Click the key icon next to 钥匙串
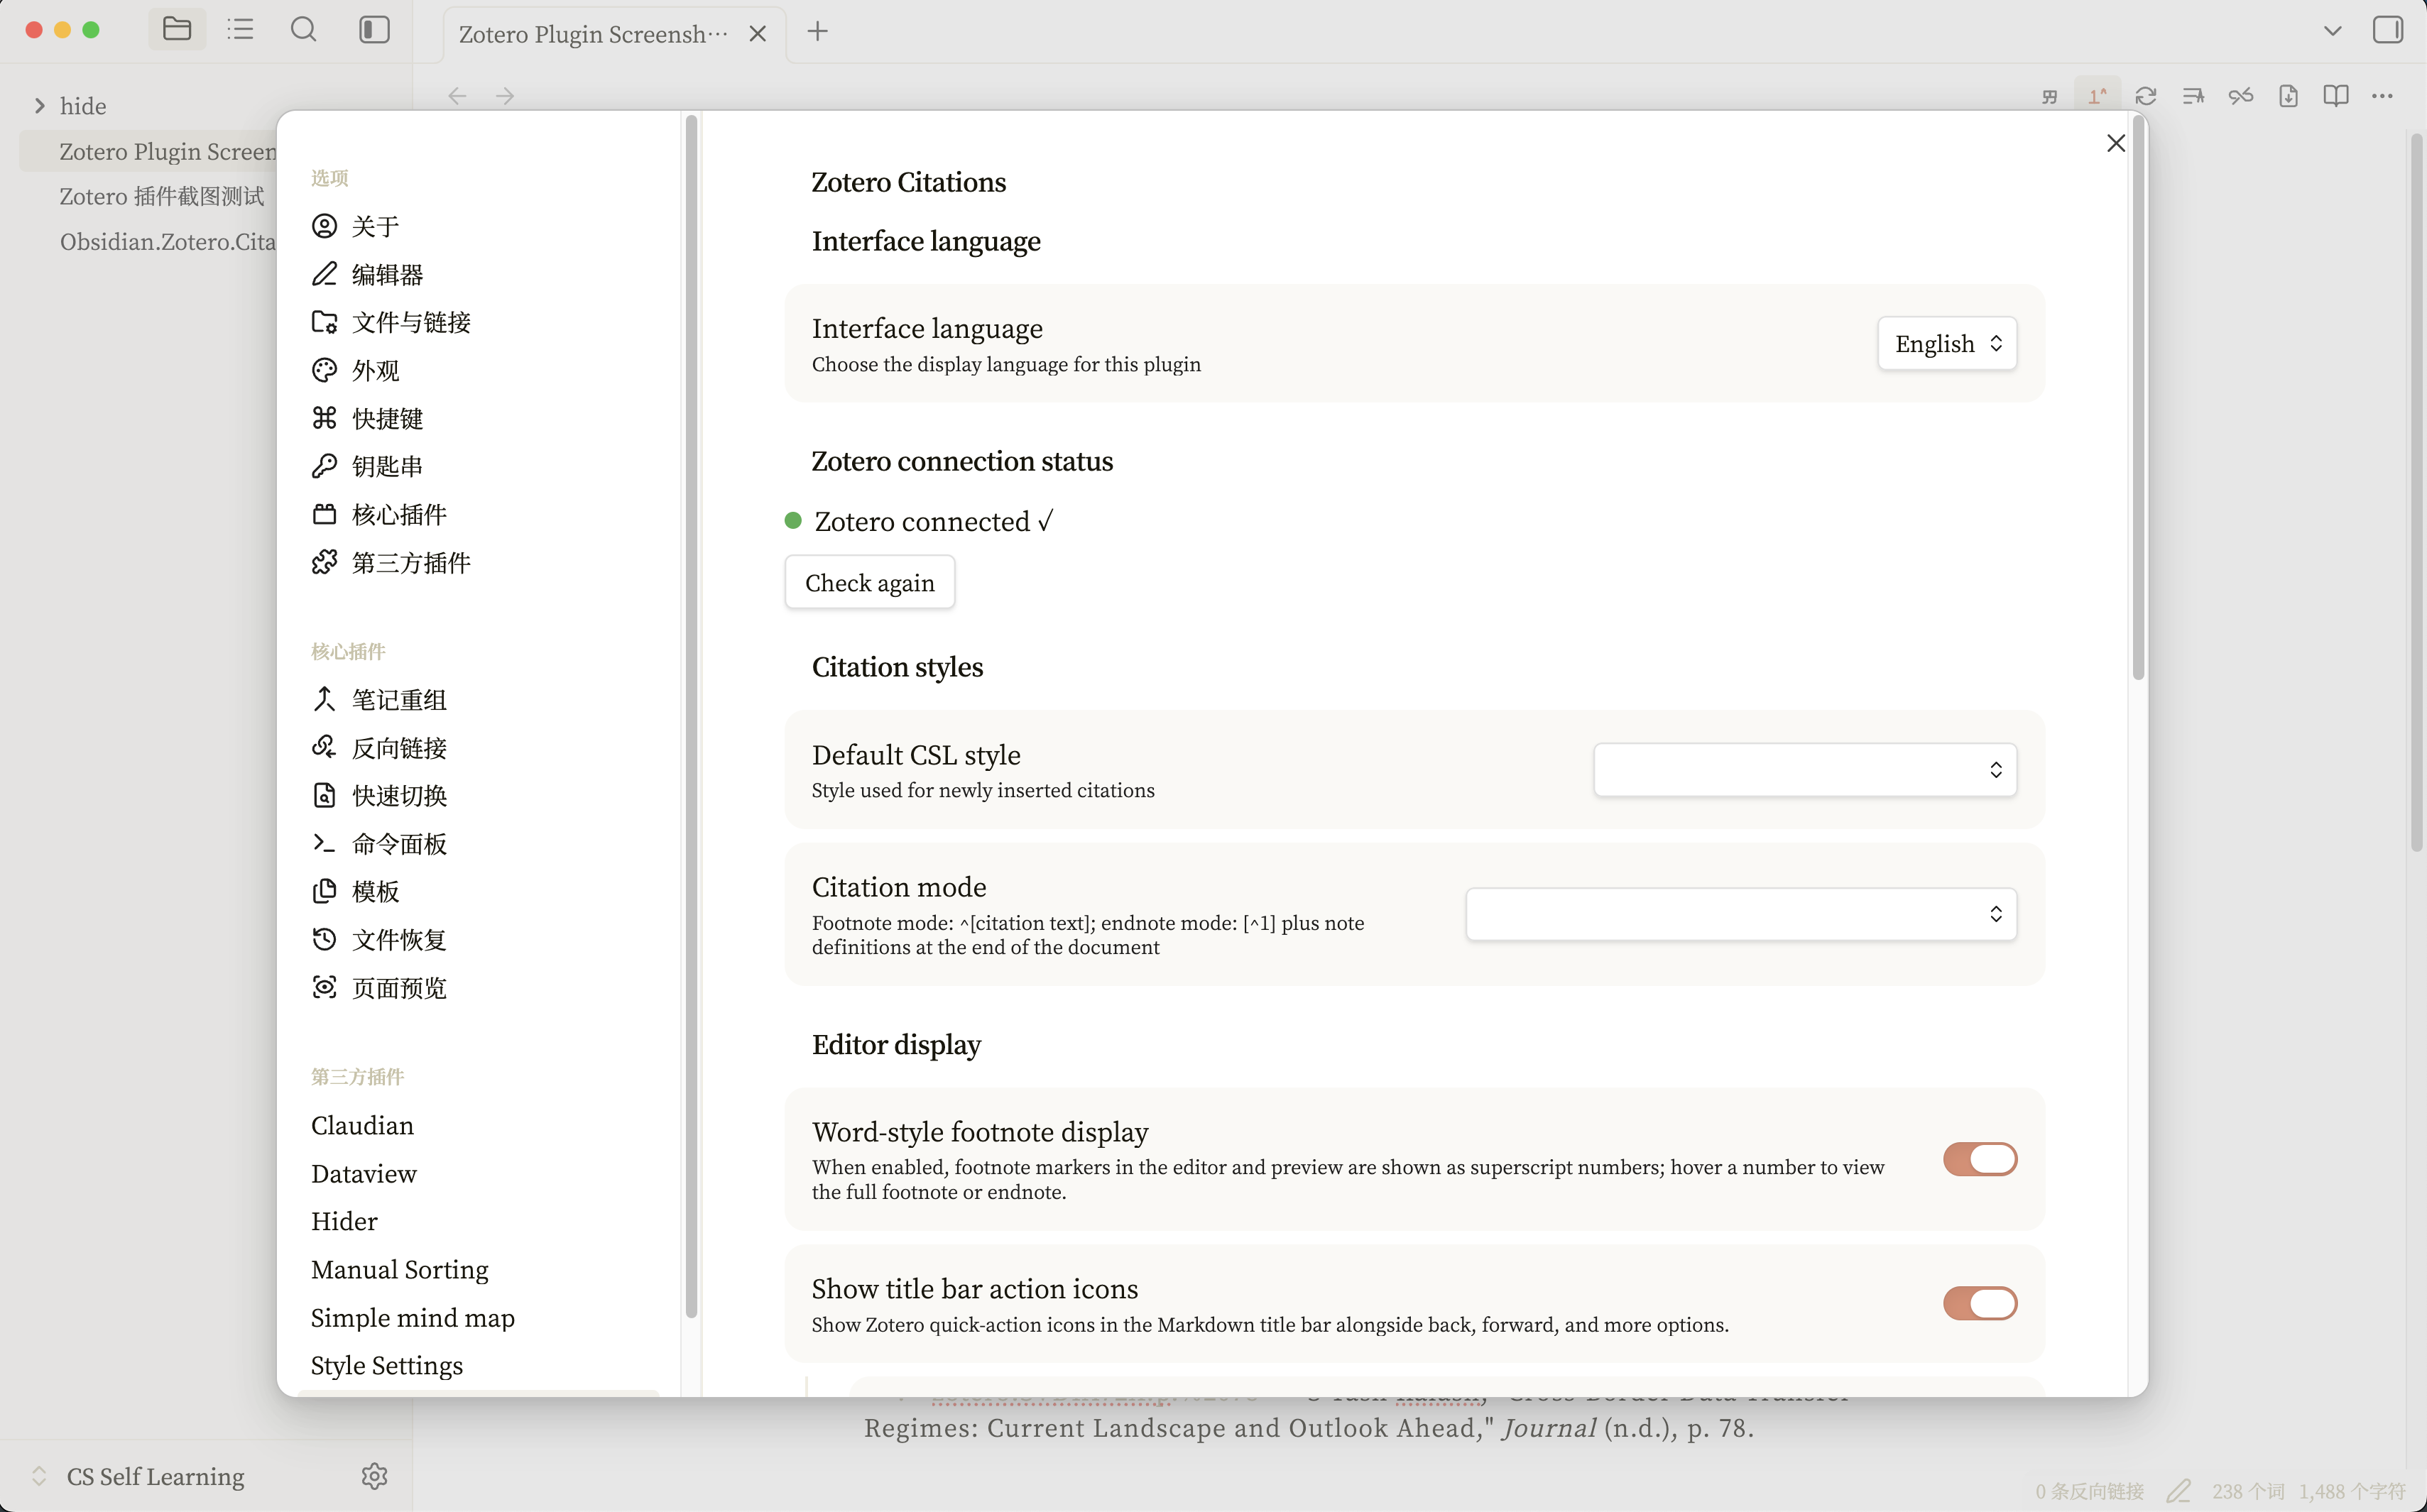This screenshot has width=2427, height=1512. click(x=324, y=466)
